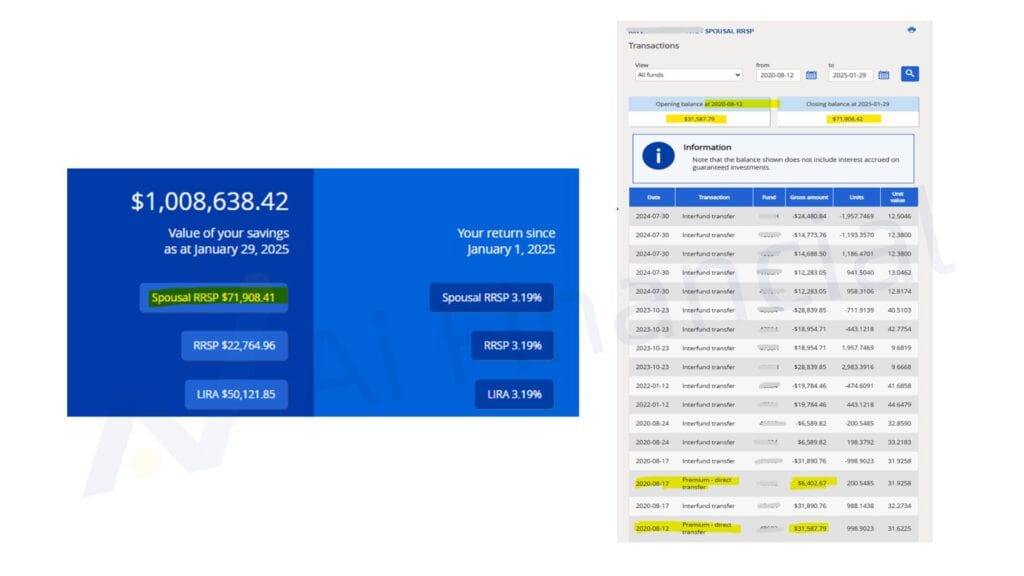1024x576 pixels.
Task: Expand the All funds view dropdown
Action: 688,75
